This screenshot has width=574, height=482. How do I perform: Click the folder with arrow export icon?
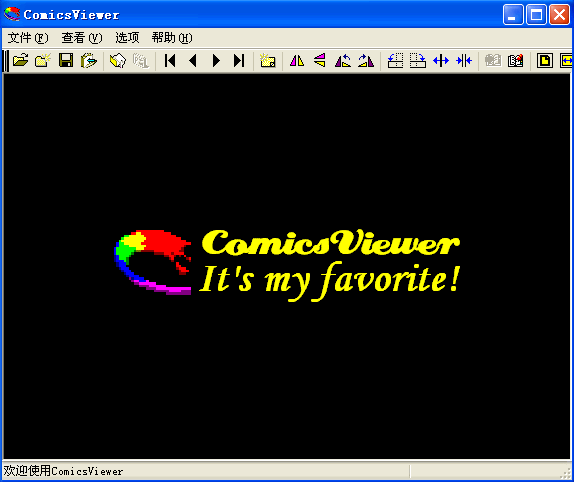(89, 60)
